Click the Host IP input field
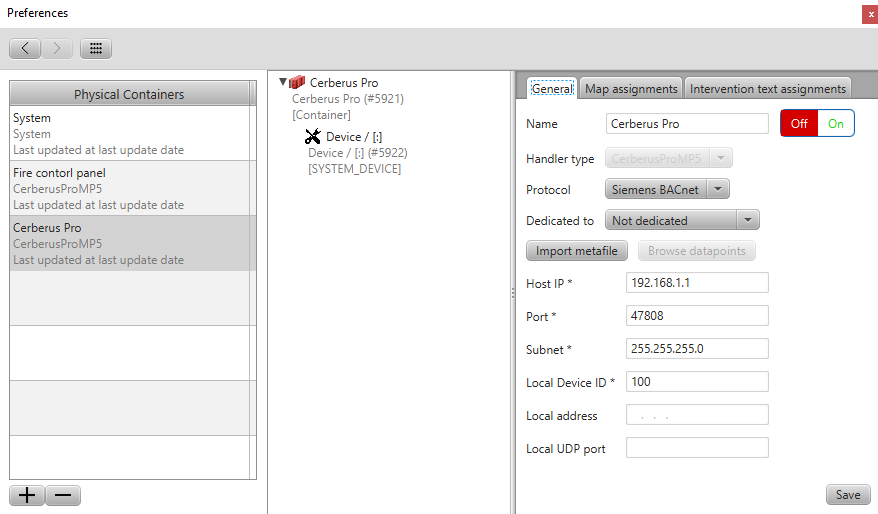Image resolution: width=878 pixels, height=514 pixels. 696,283
